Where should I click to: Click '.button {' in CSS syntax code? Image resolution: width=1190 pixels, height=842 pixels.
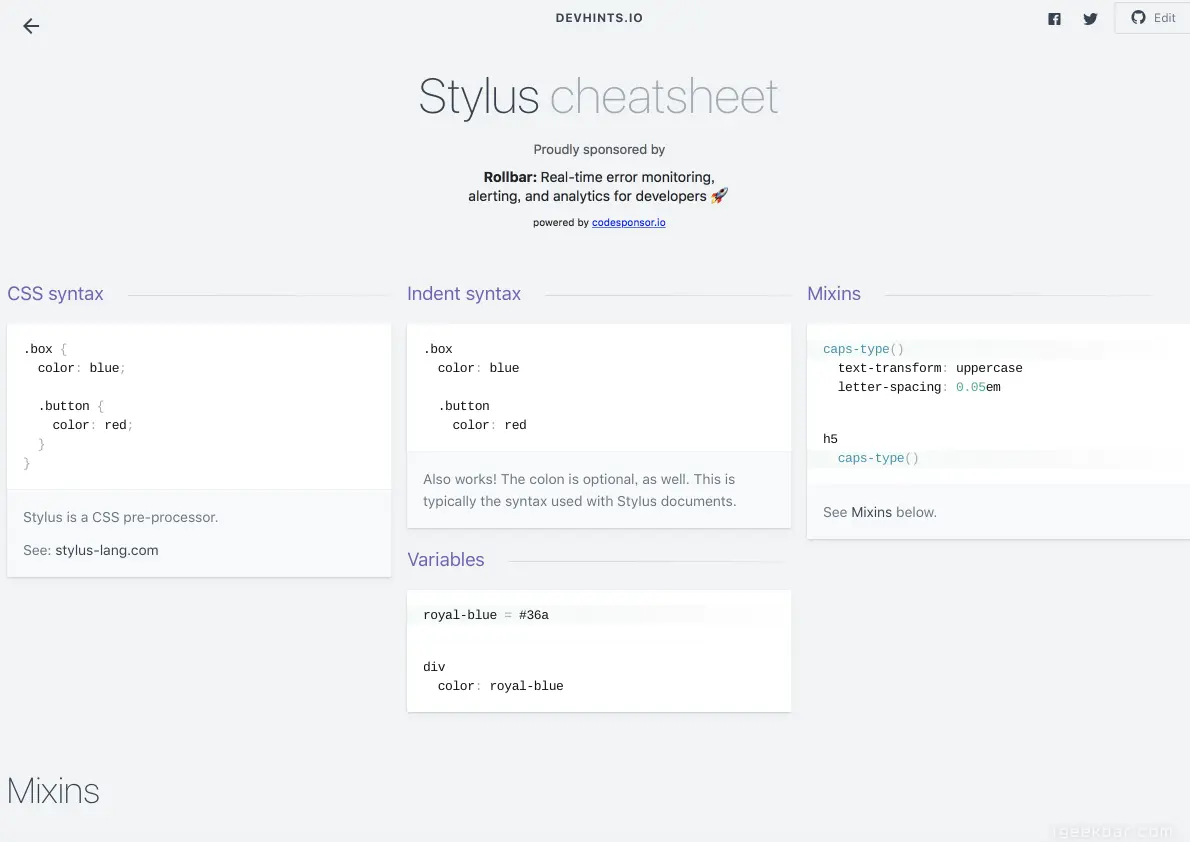pyautogui.click(x=71, y=406)
